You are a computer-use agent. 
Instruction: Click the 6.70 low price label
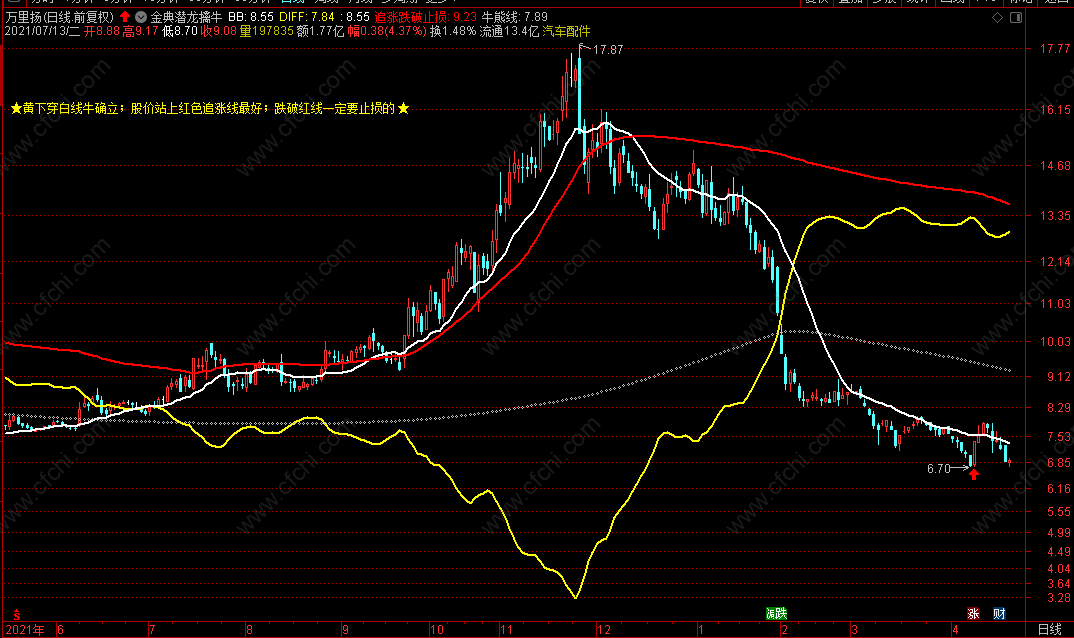938,469
